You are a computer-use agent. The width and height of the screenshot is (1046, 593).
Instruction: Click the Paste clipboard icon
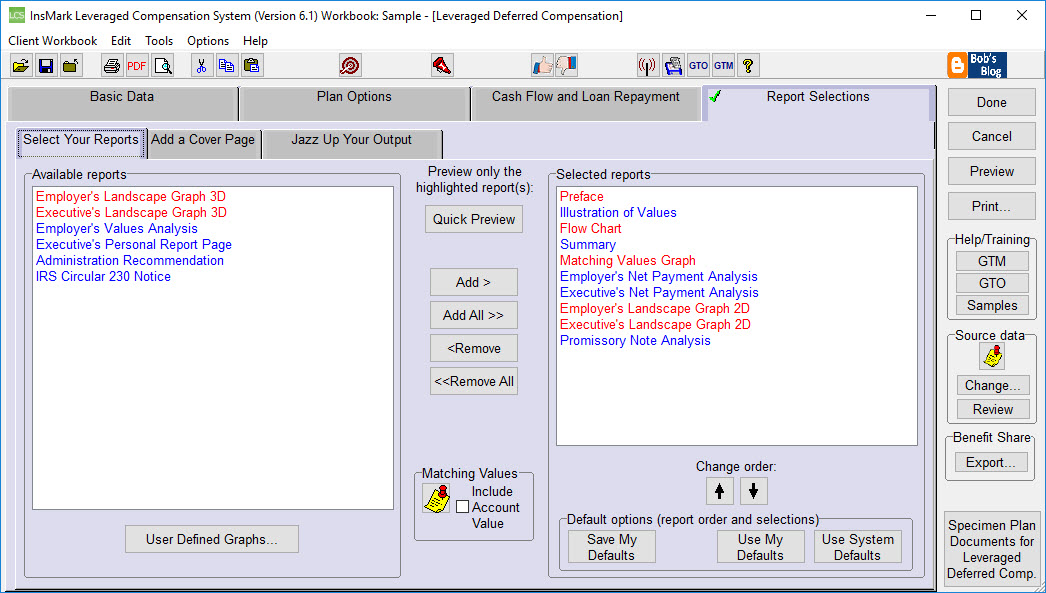pos(252,64)
